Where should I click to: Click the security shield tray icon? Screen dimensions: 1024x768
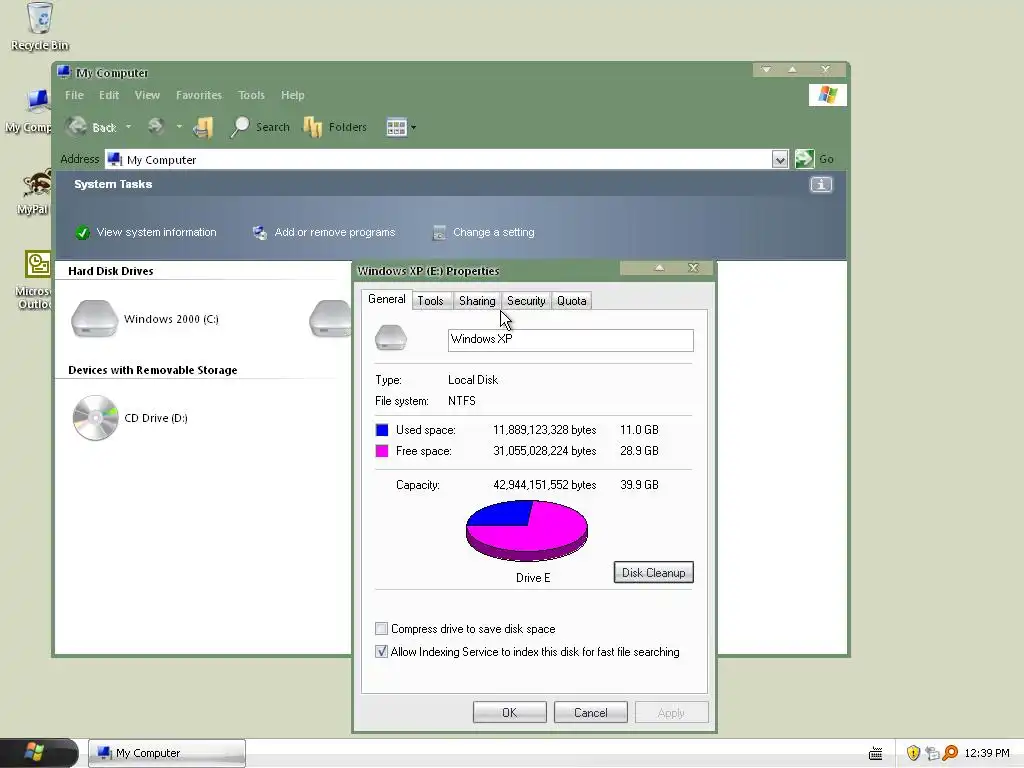[x=913, y=753]
